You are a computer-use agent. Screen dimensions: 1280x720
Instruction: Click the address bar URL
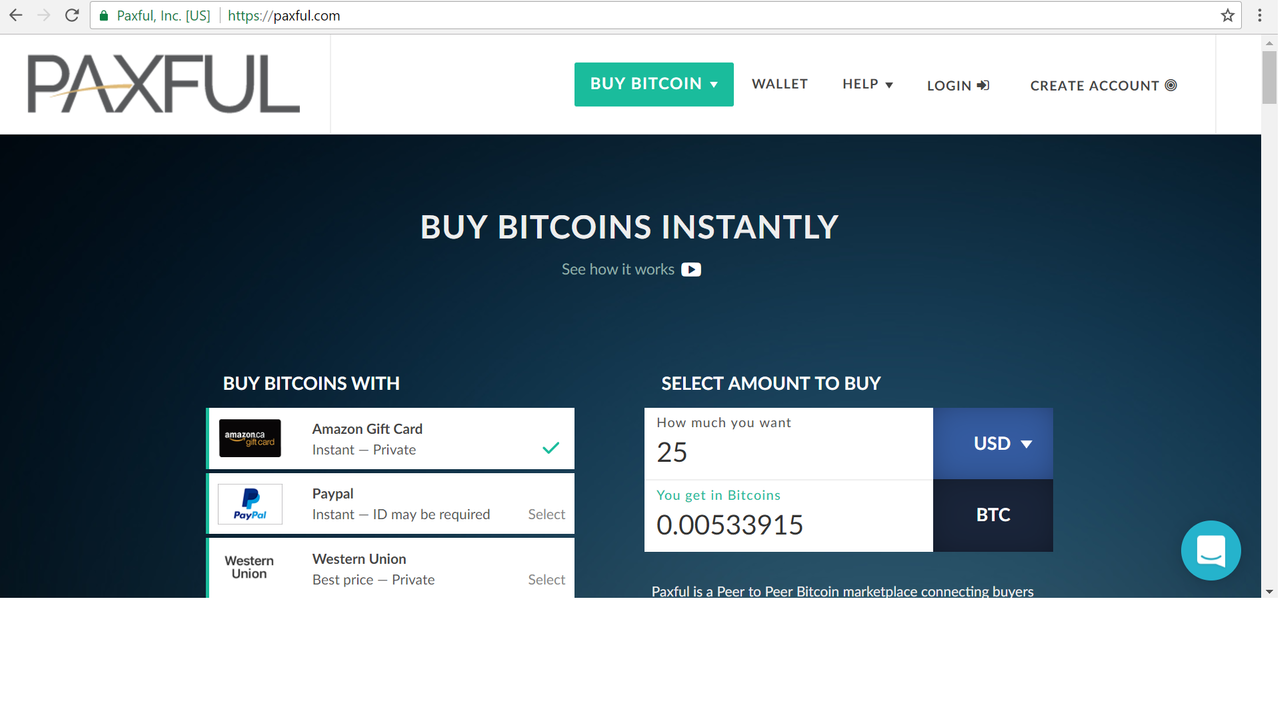click(284, 16)
